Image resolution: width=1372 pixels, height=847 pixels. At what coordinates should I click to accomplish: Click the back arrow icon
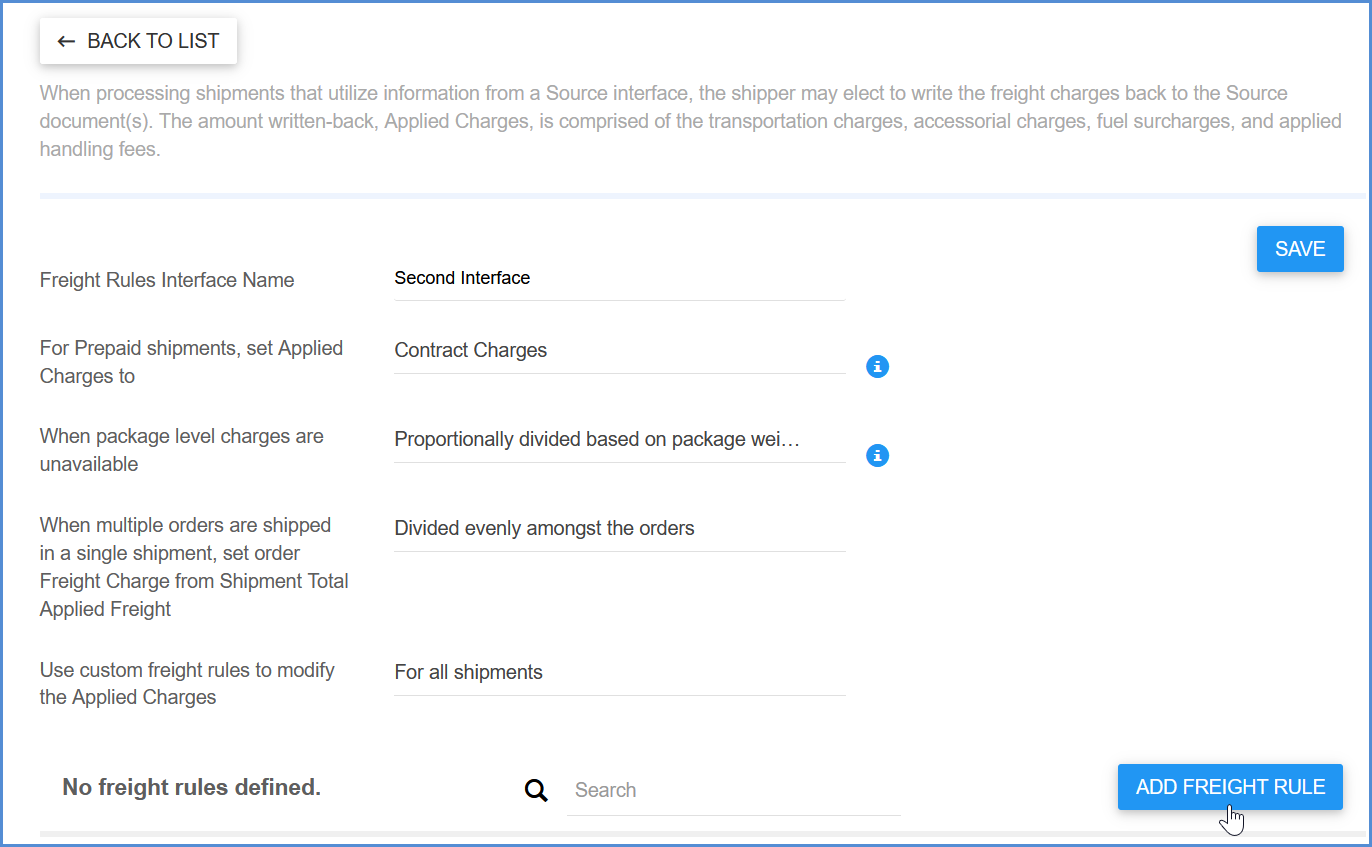66,41
